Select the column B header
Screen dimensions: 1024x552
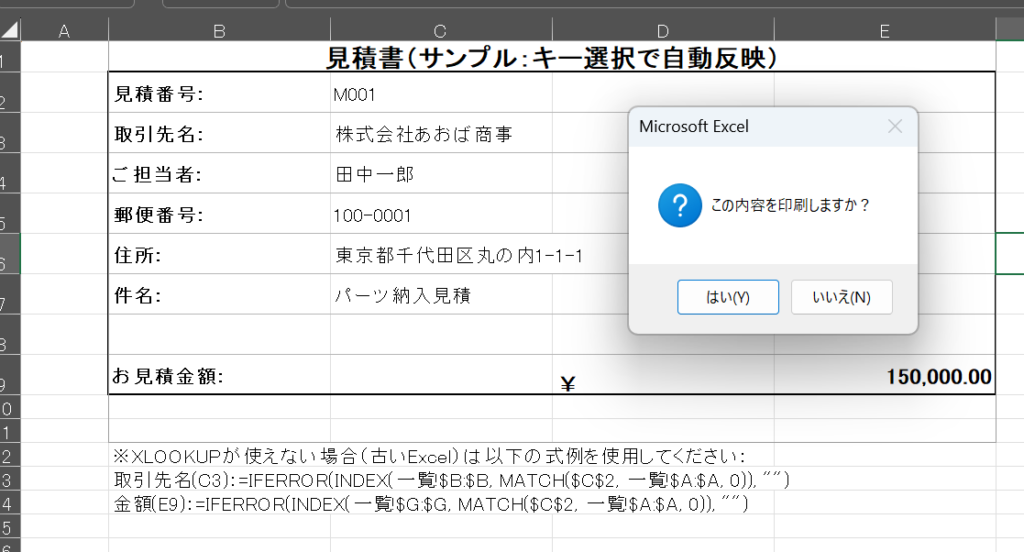(x=219, y=31)
